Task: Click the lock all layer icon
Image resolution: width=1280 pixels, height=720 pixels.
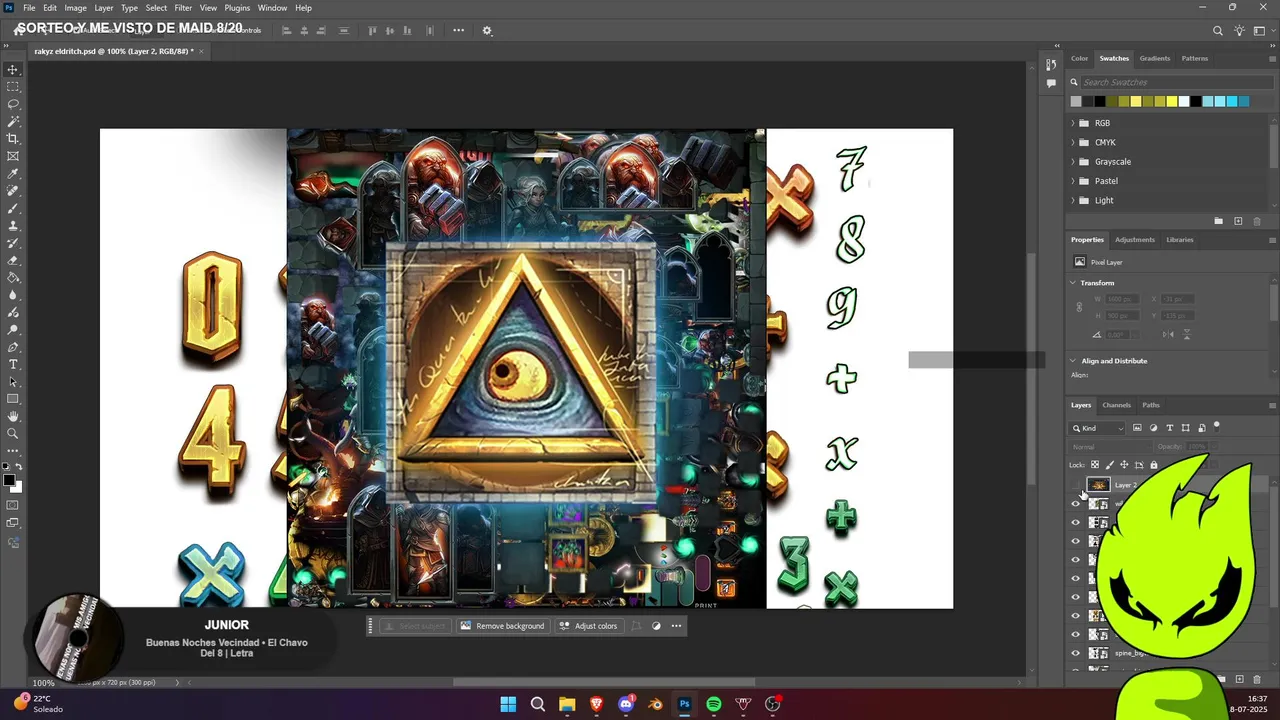Action: coord(1153,465)
